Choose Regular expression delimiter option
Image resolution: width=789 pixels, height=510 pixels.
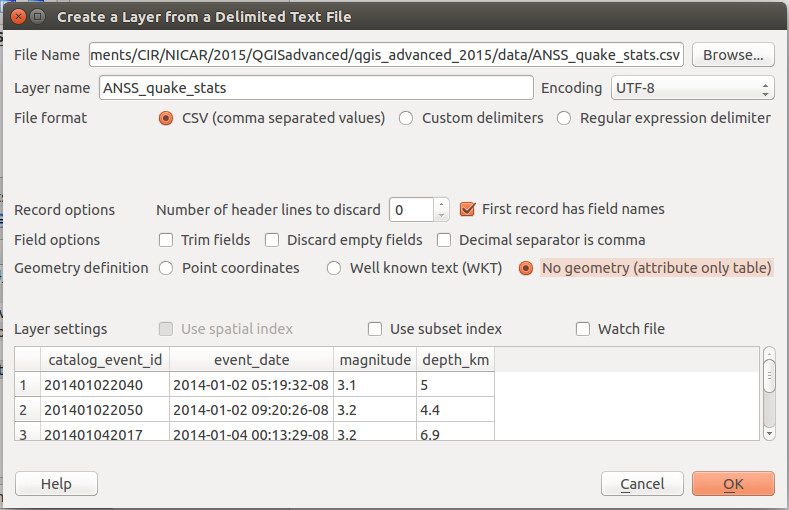click(x=564, y=118)
